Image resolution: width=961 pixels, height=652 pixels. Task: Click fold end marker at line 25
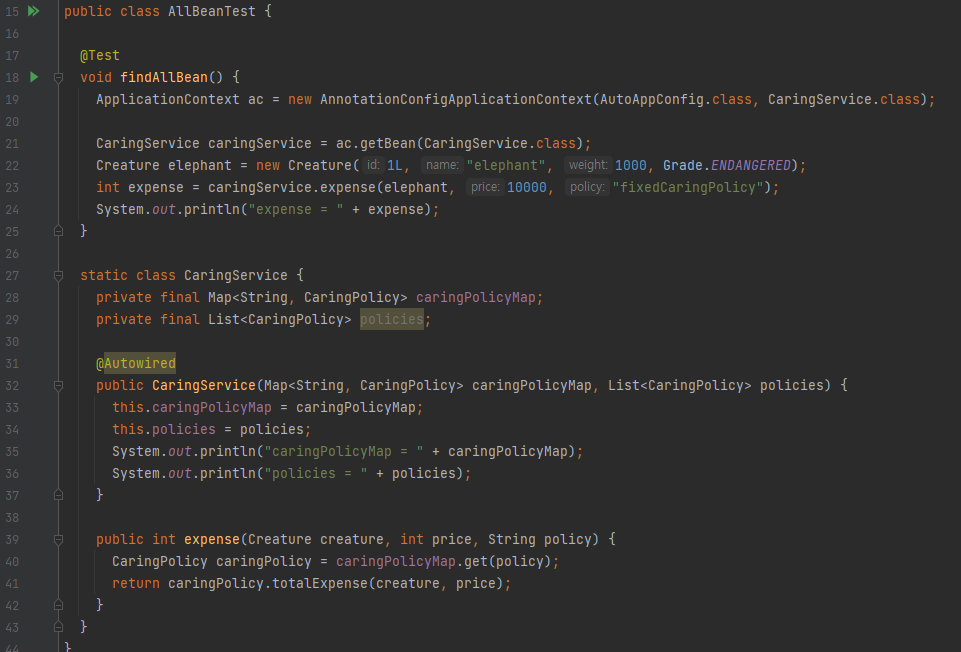(58, 231)
